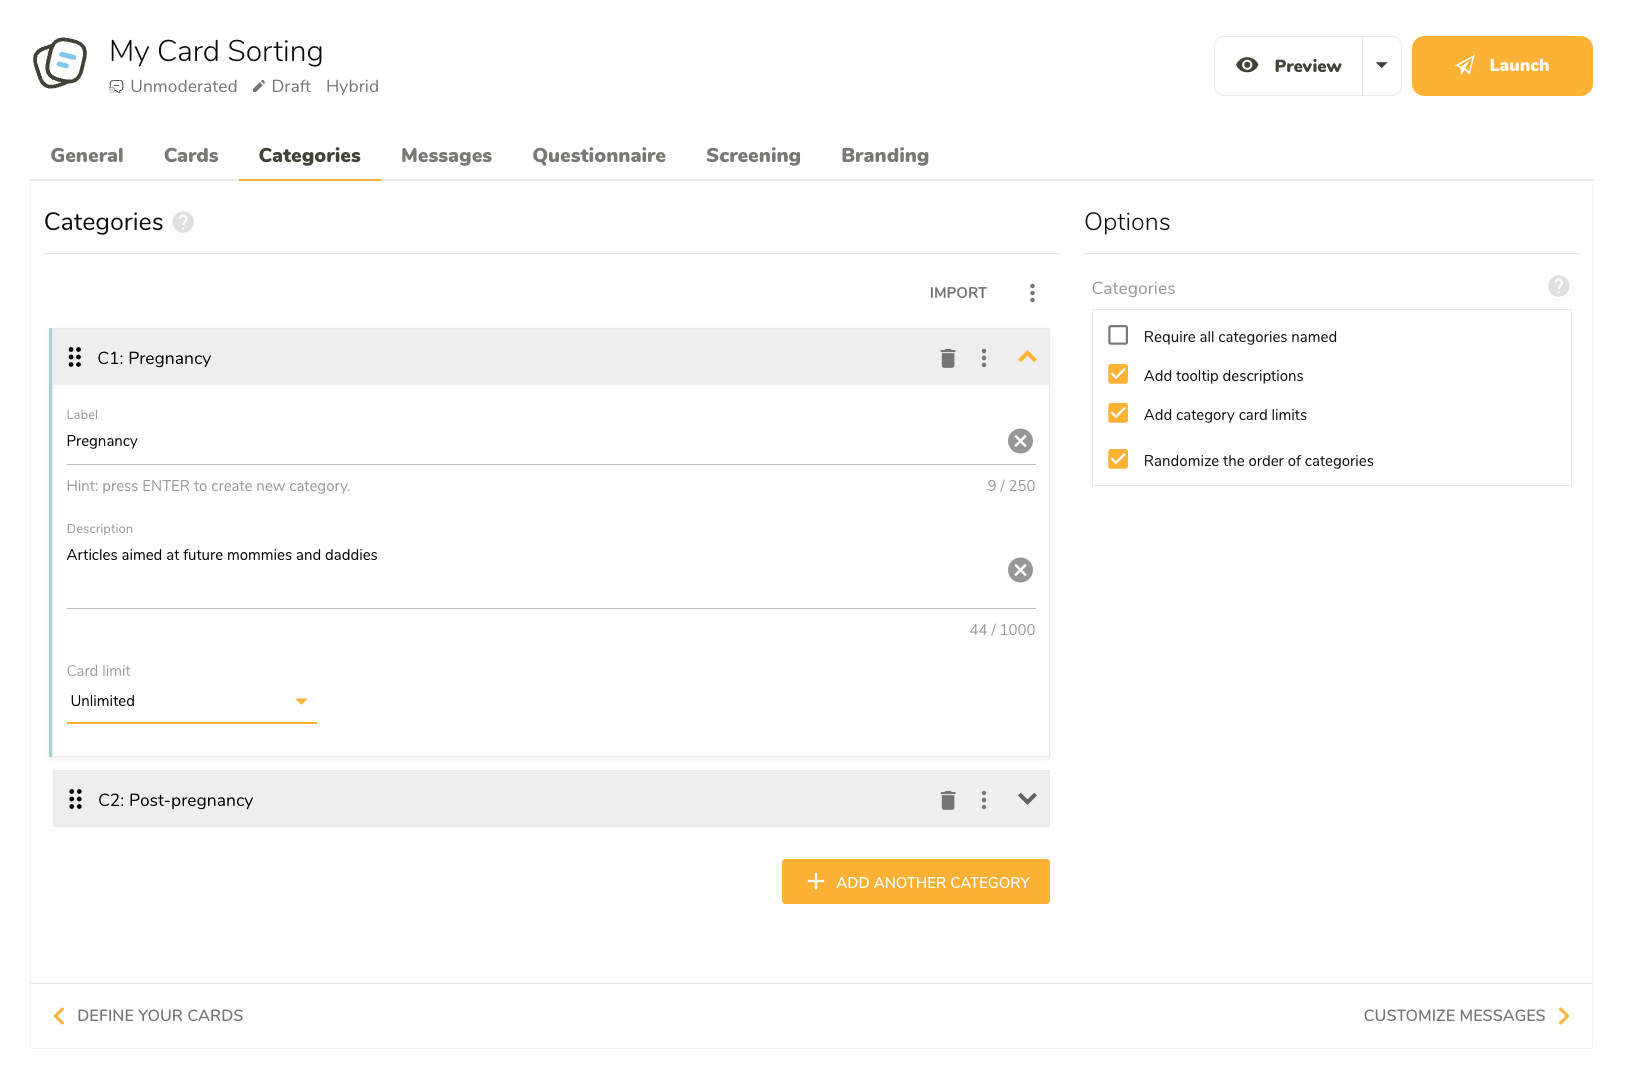
Task: Open the Messages tab
Action: tap(446, 156)
